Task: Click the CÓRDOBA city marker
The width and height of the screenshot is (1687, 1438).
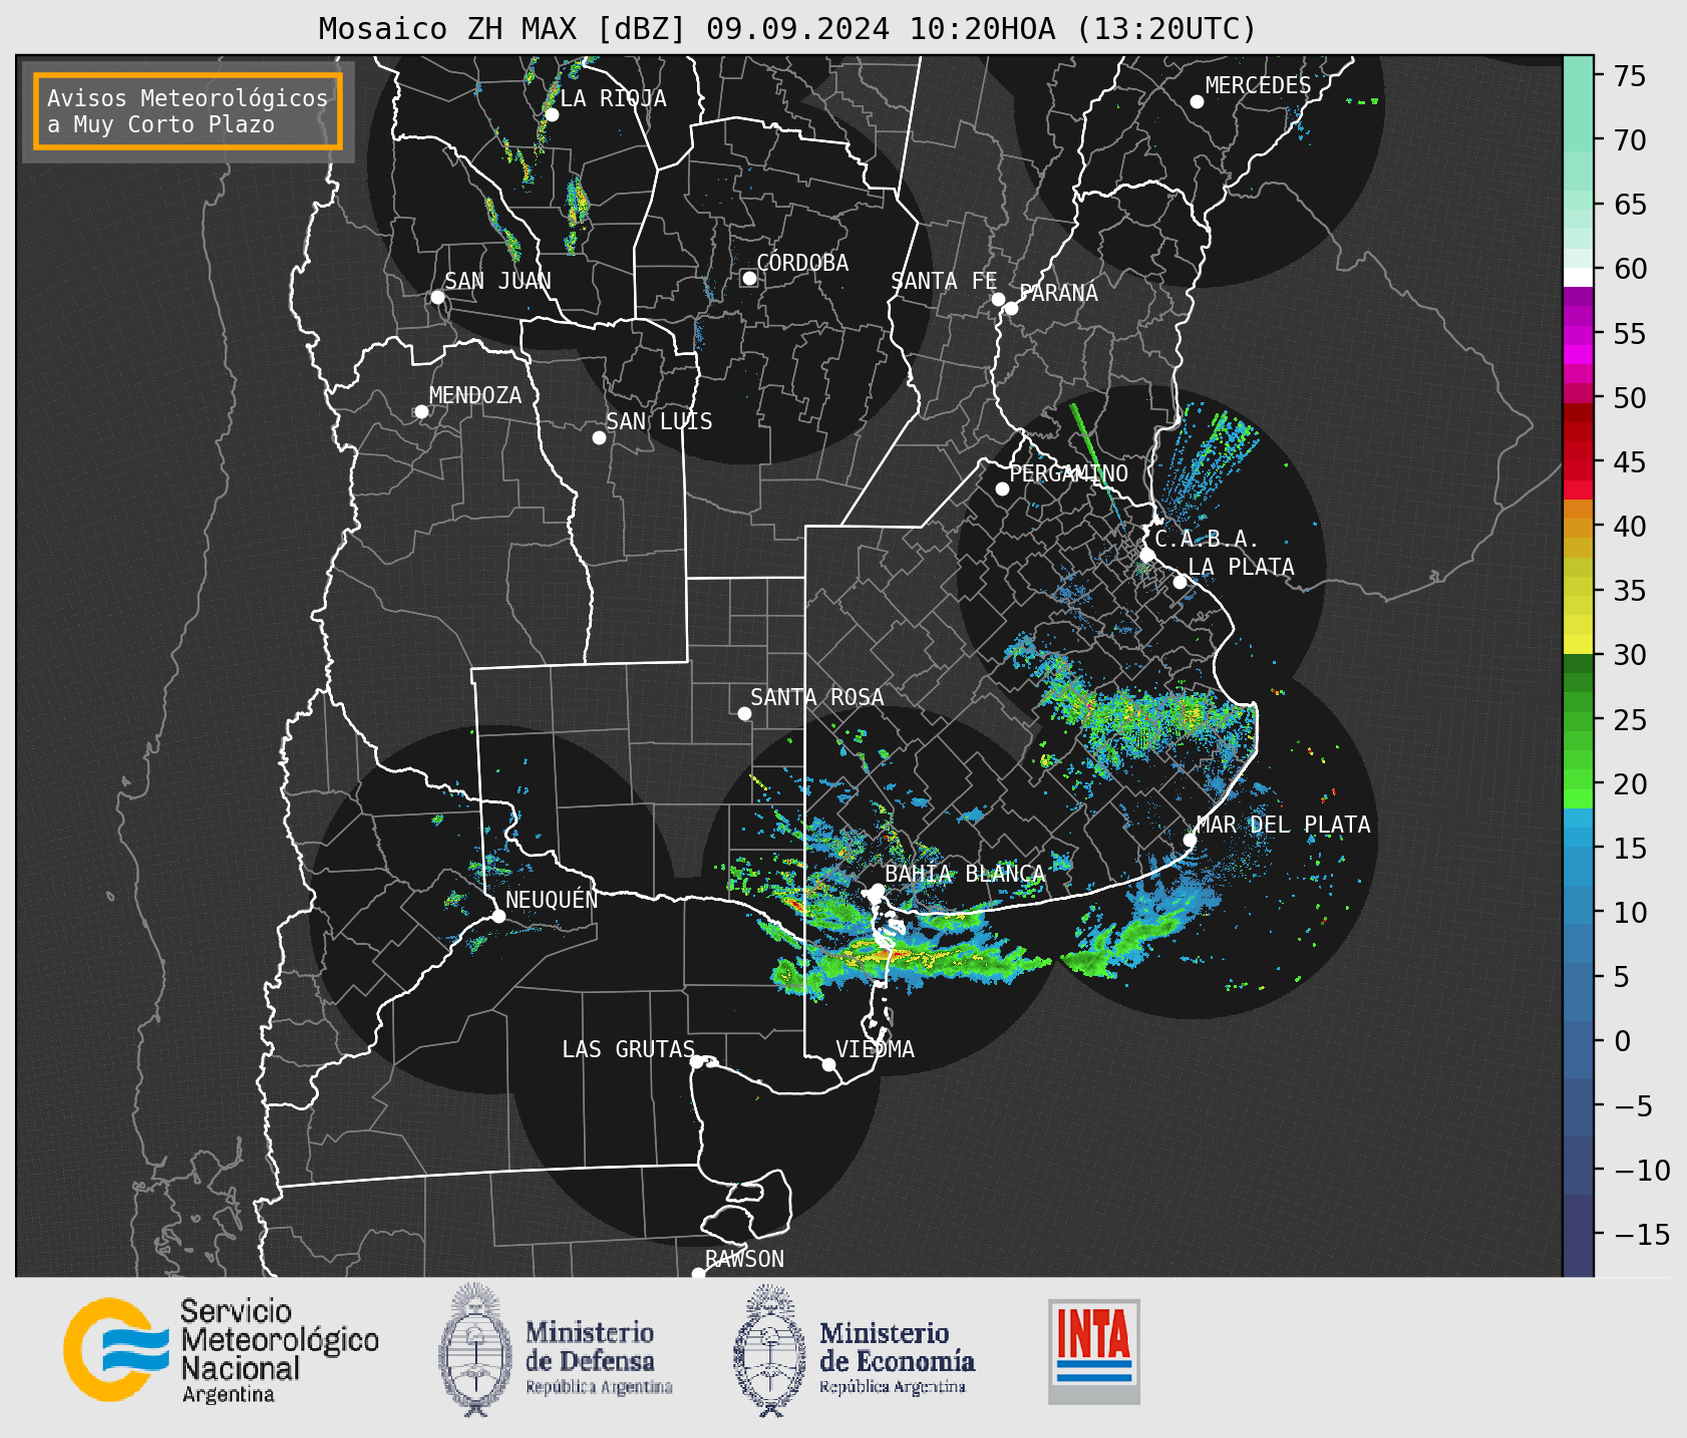Action: (x=749, y=278)
